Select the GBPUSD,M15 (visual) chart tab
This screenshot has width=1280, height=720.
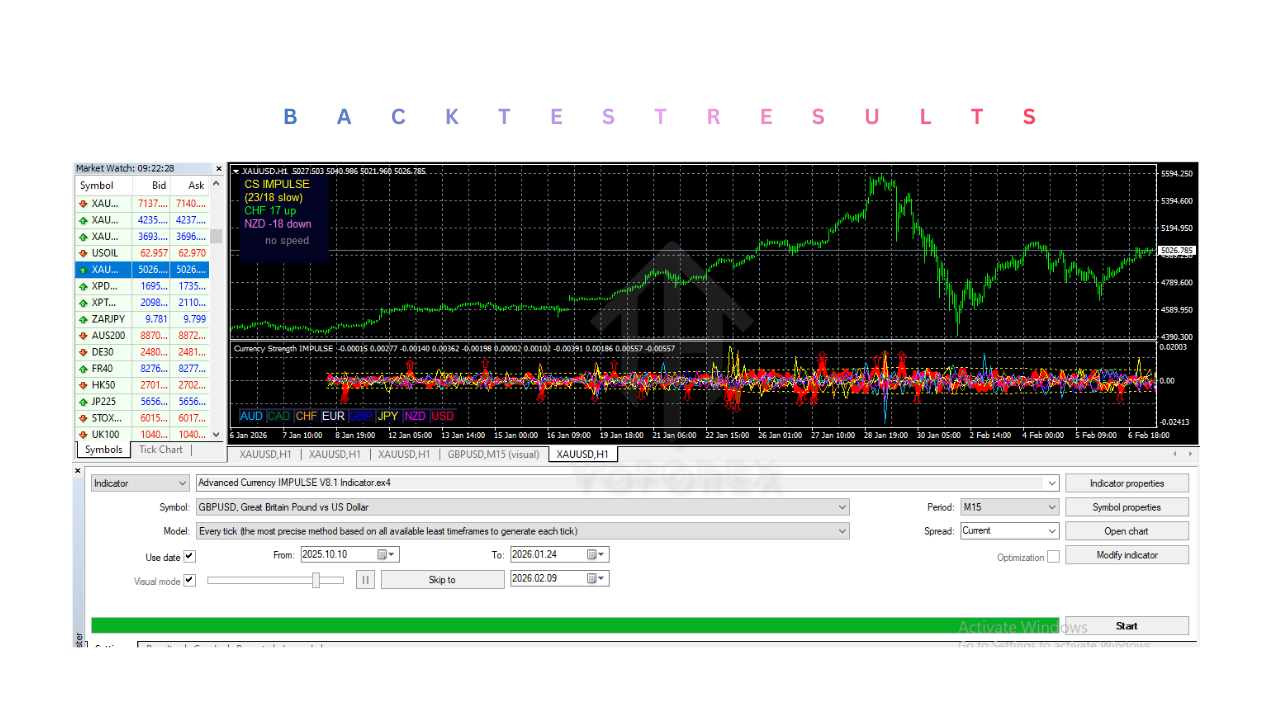coord(493,453)
